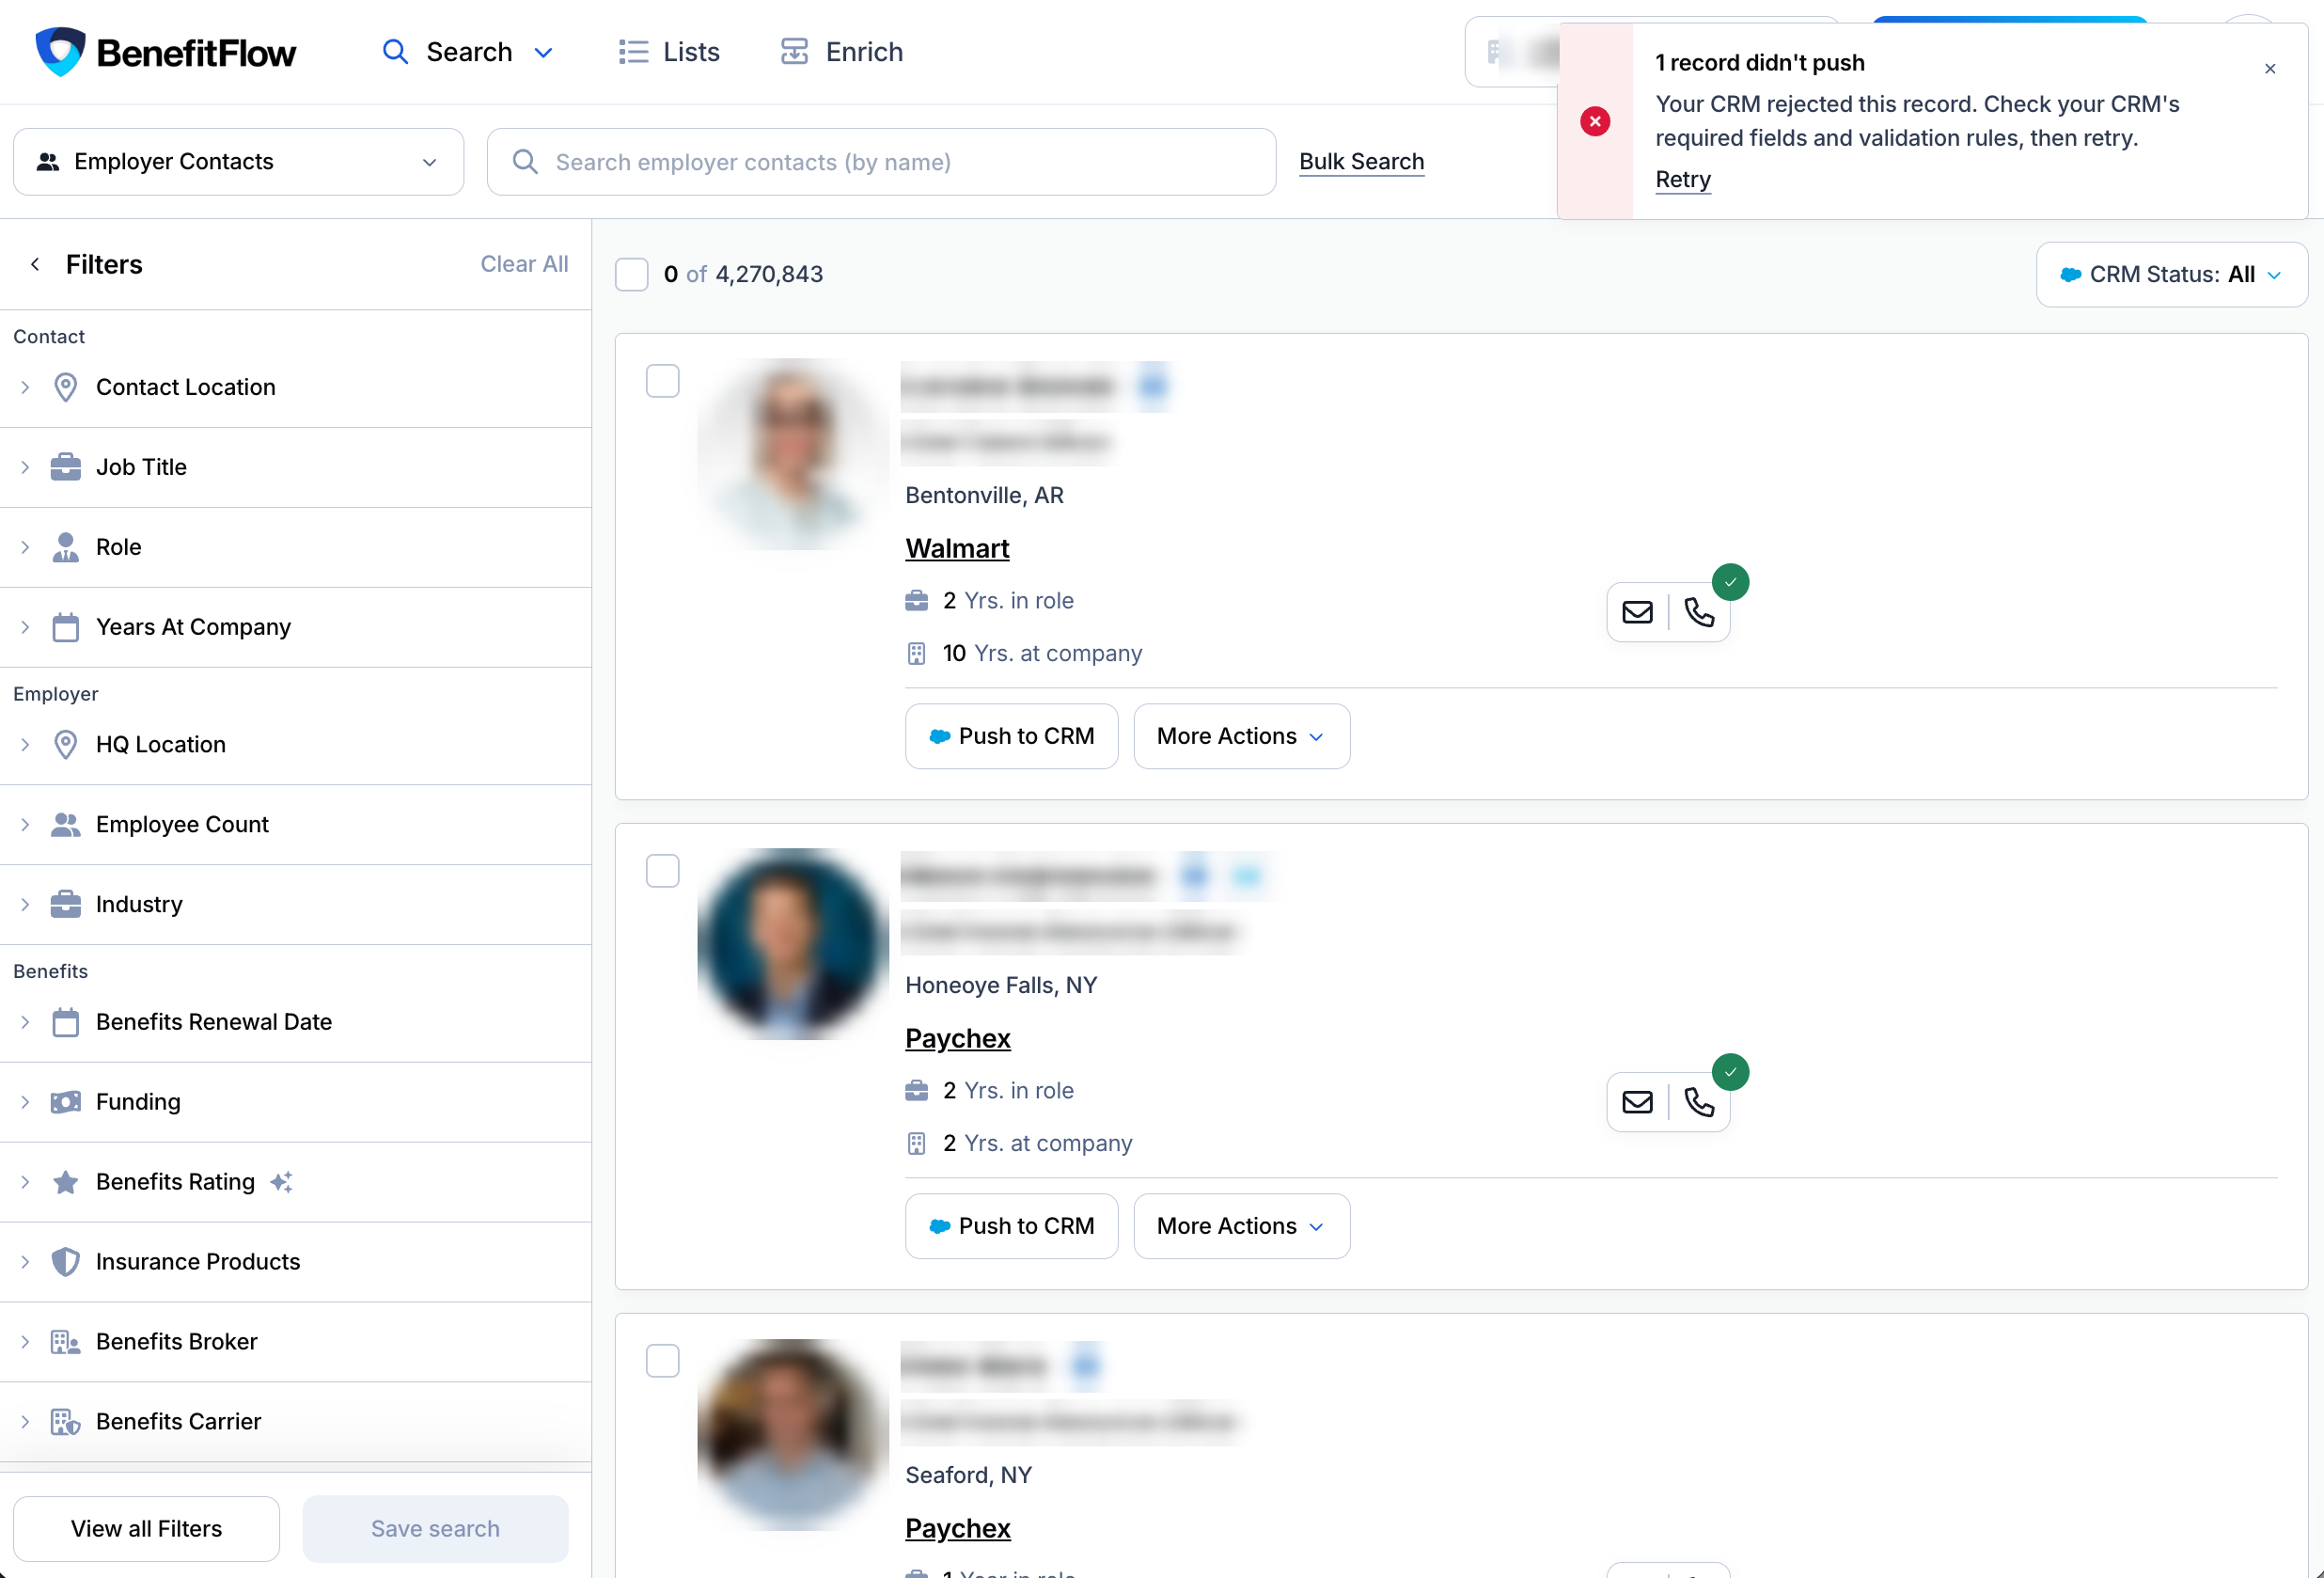Image resolution: width=2324 pixels, height=1578 pixels.
Task: Click the Insurance Products shield icon
Action: click(x=66, y=1262)
